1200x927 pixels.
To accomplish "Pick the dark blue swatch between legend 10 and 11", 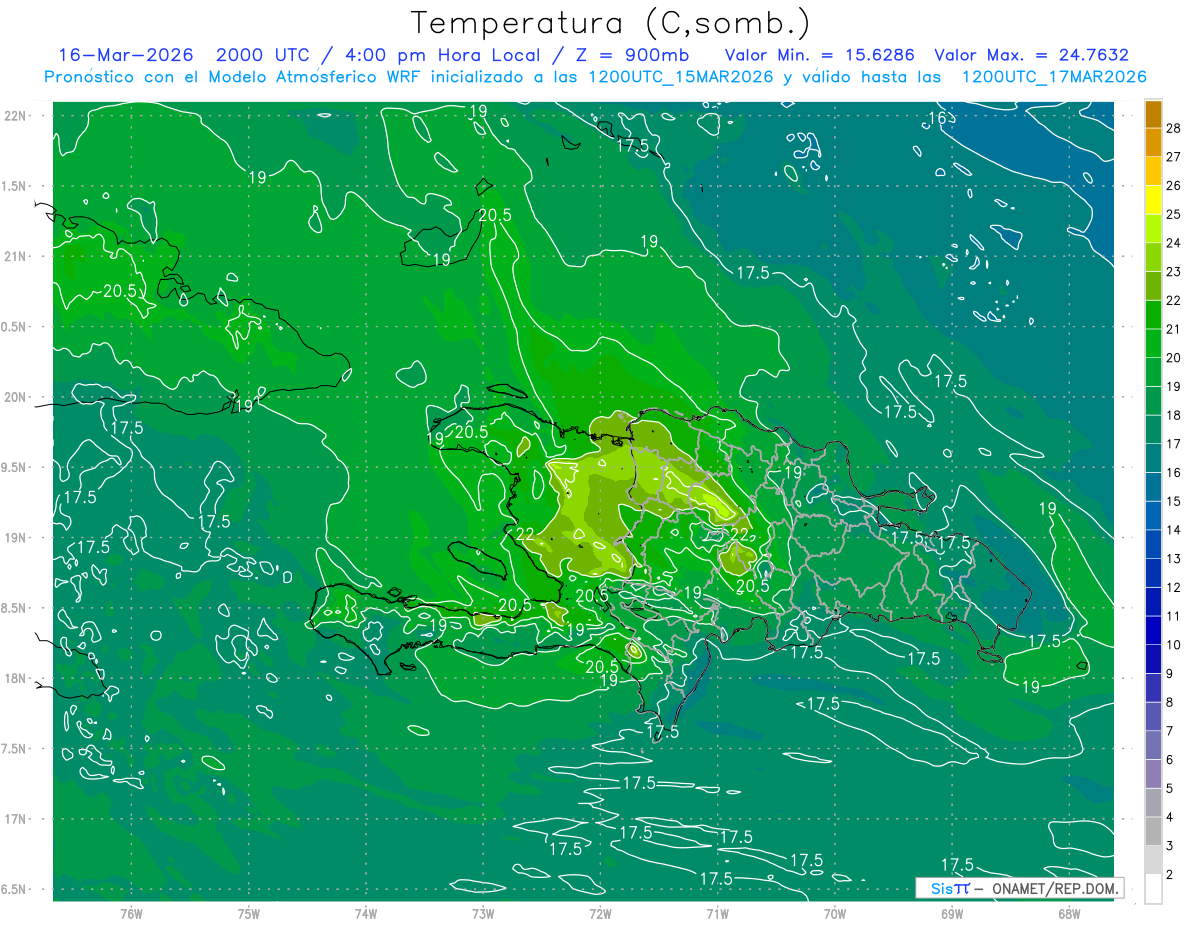I will click(1153, 630).
